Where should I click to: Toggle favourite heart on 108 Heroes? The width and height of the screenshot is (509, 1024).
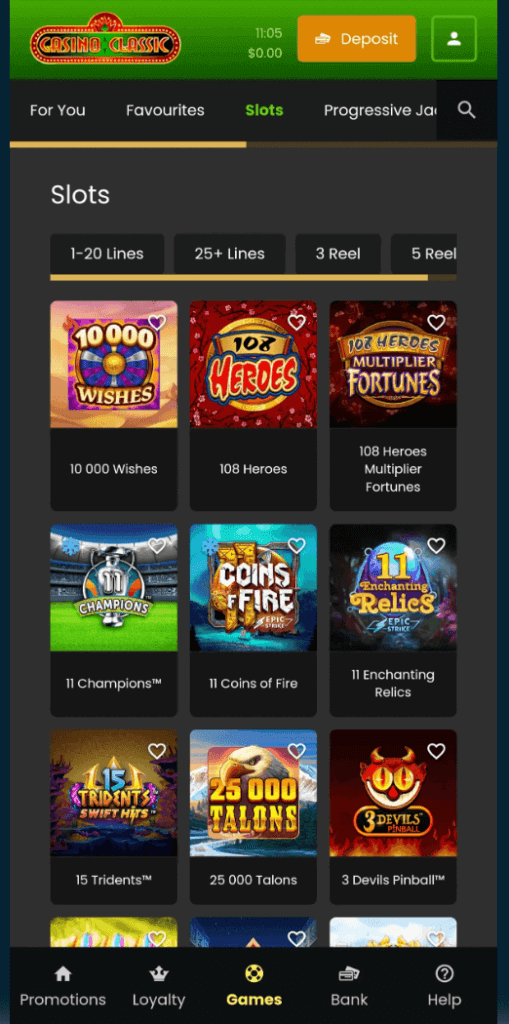pos(297,322)
